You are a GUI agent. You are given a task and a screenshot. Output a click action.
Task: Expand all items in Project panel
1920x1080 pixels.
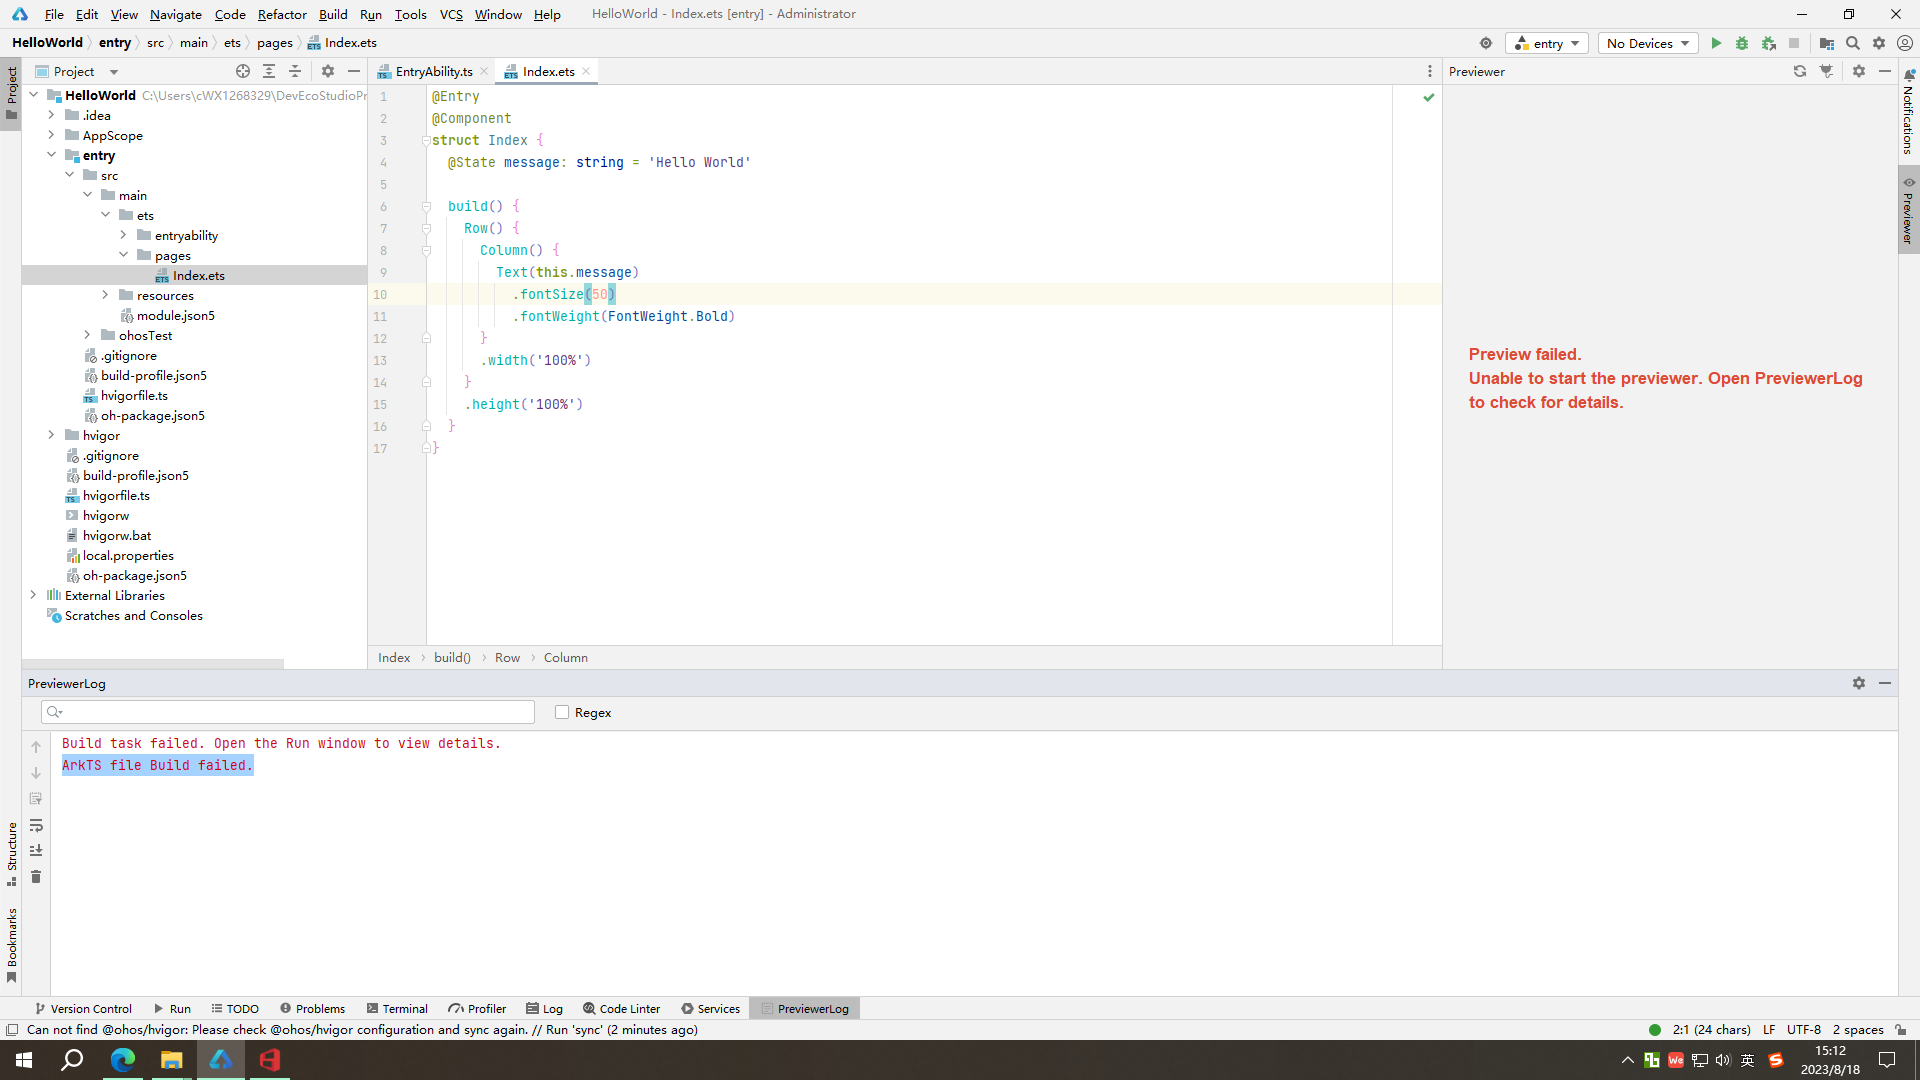tap(269, 71)
